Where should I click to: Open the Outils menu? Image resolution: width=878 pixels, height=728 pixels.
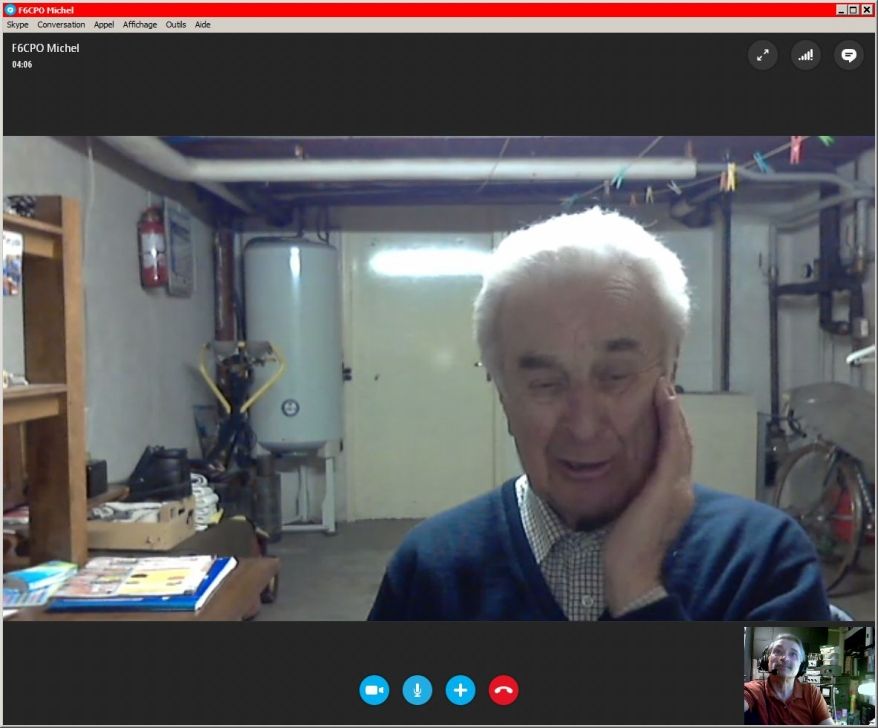176,25
